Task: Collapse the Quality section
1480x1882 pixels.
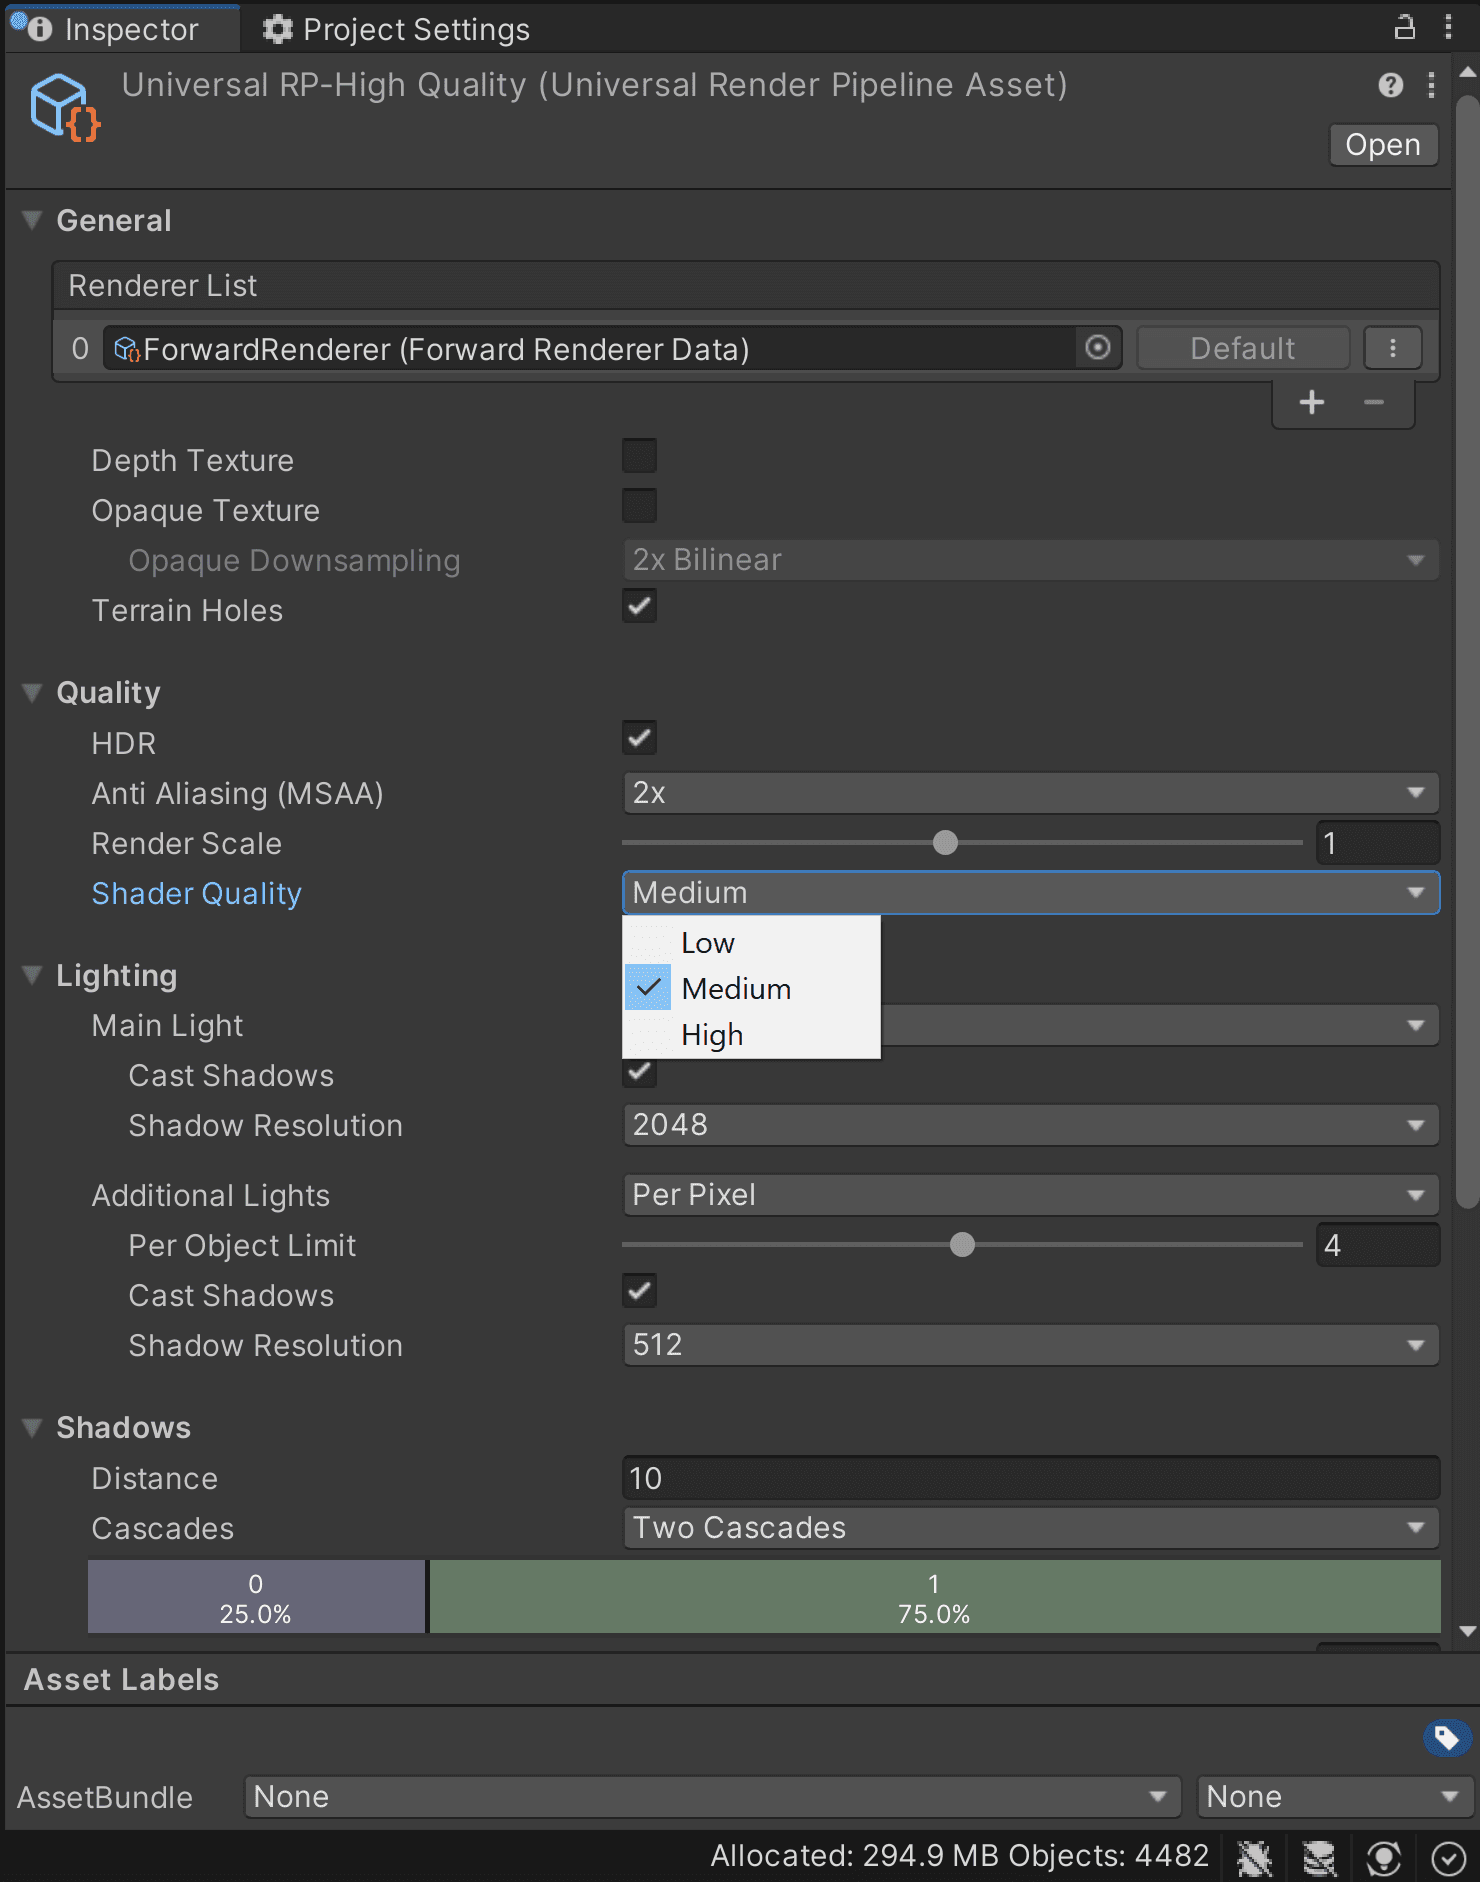Action: (33, 692)
